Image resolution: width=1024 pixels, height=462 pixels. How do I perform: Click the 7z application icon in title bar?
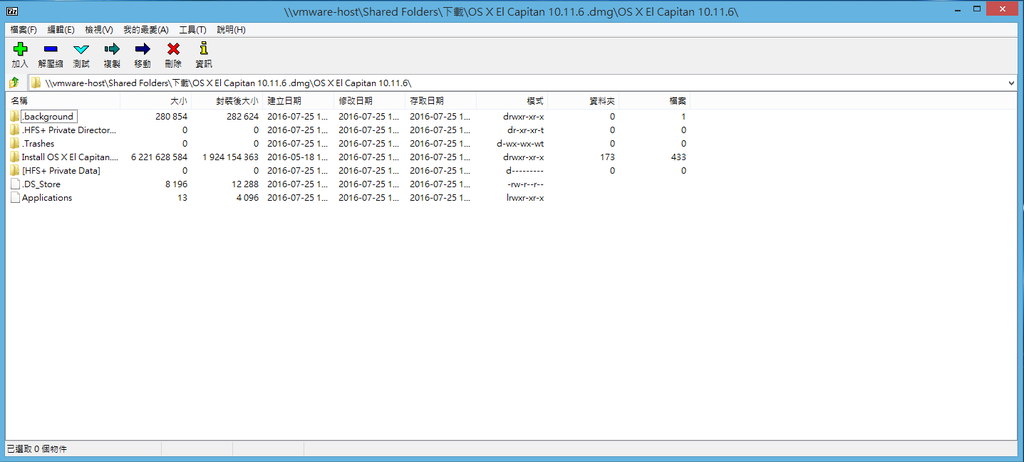[x=12, y=11]
